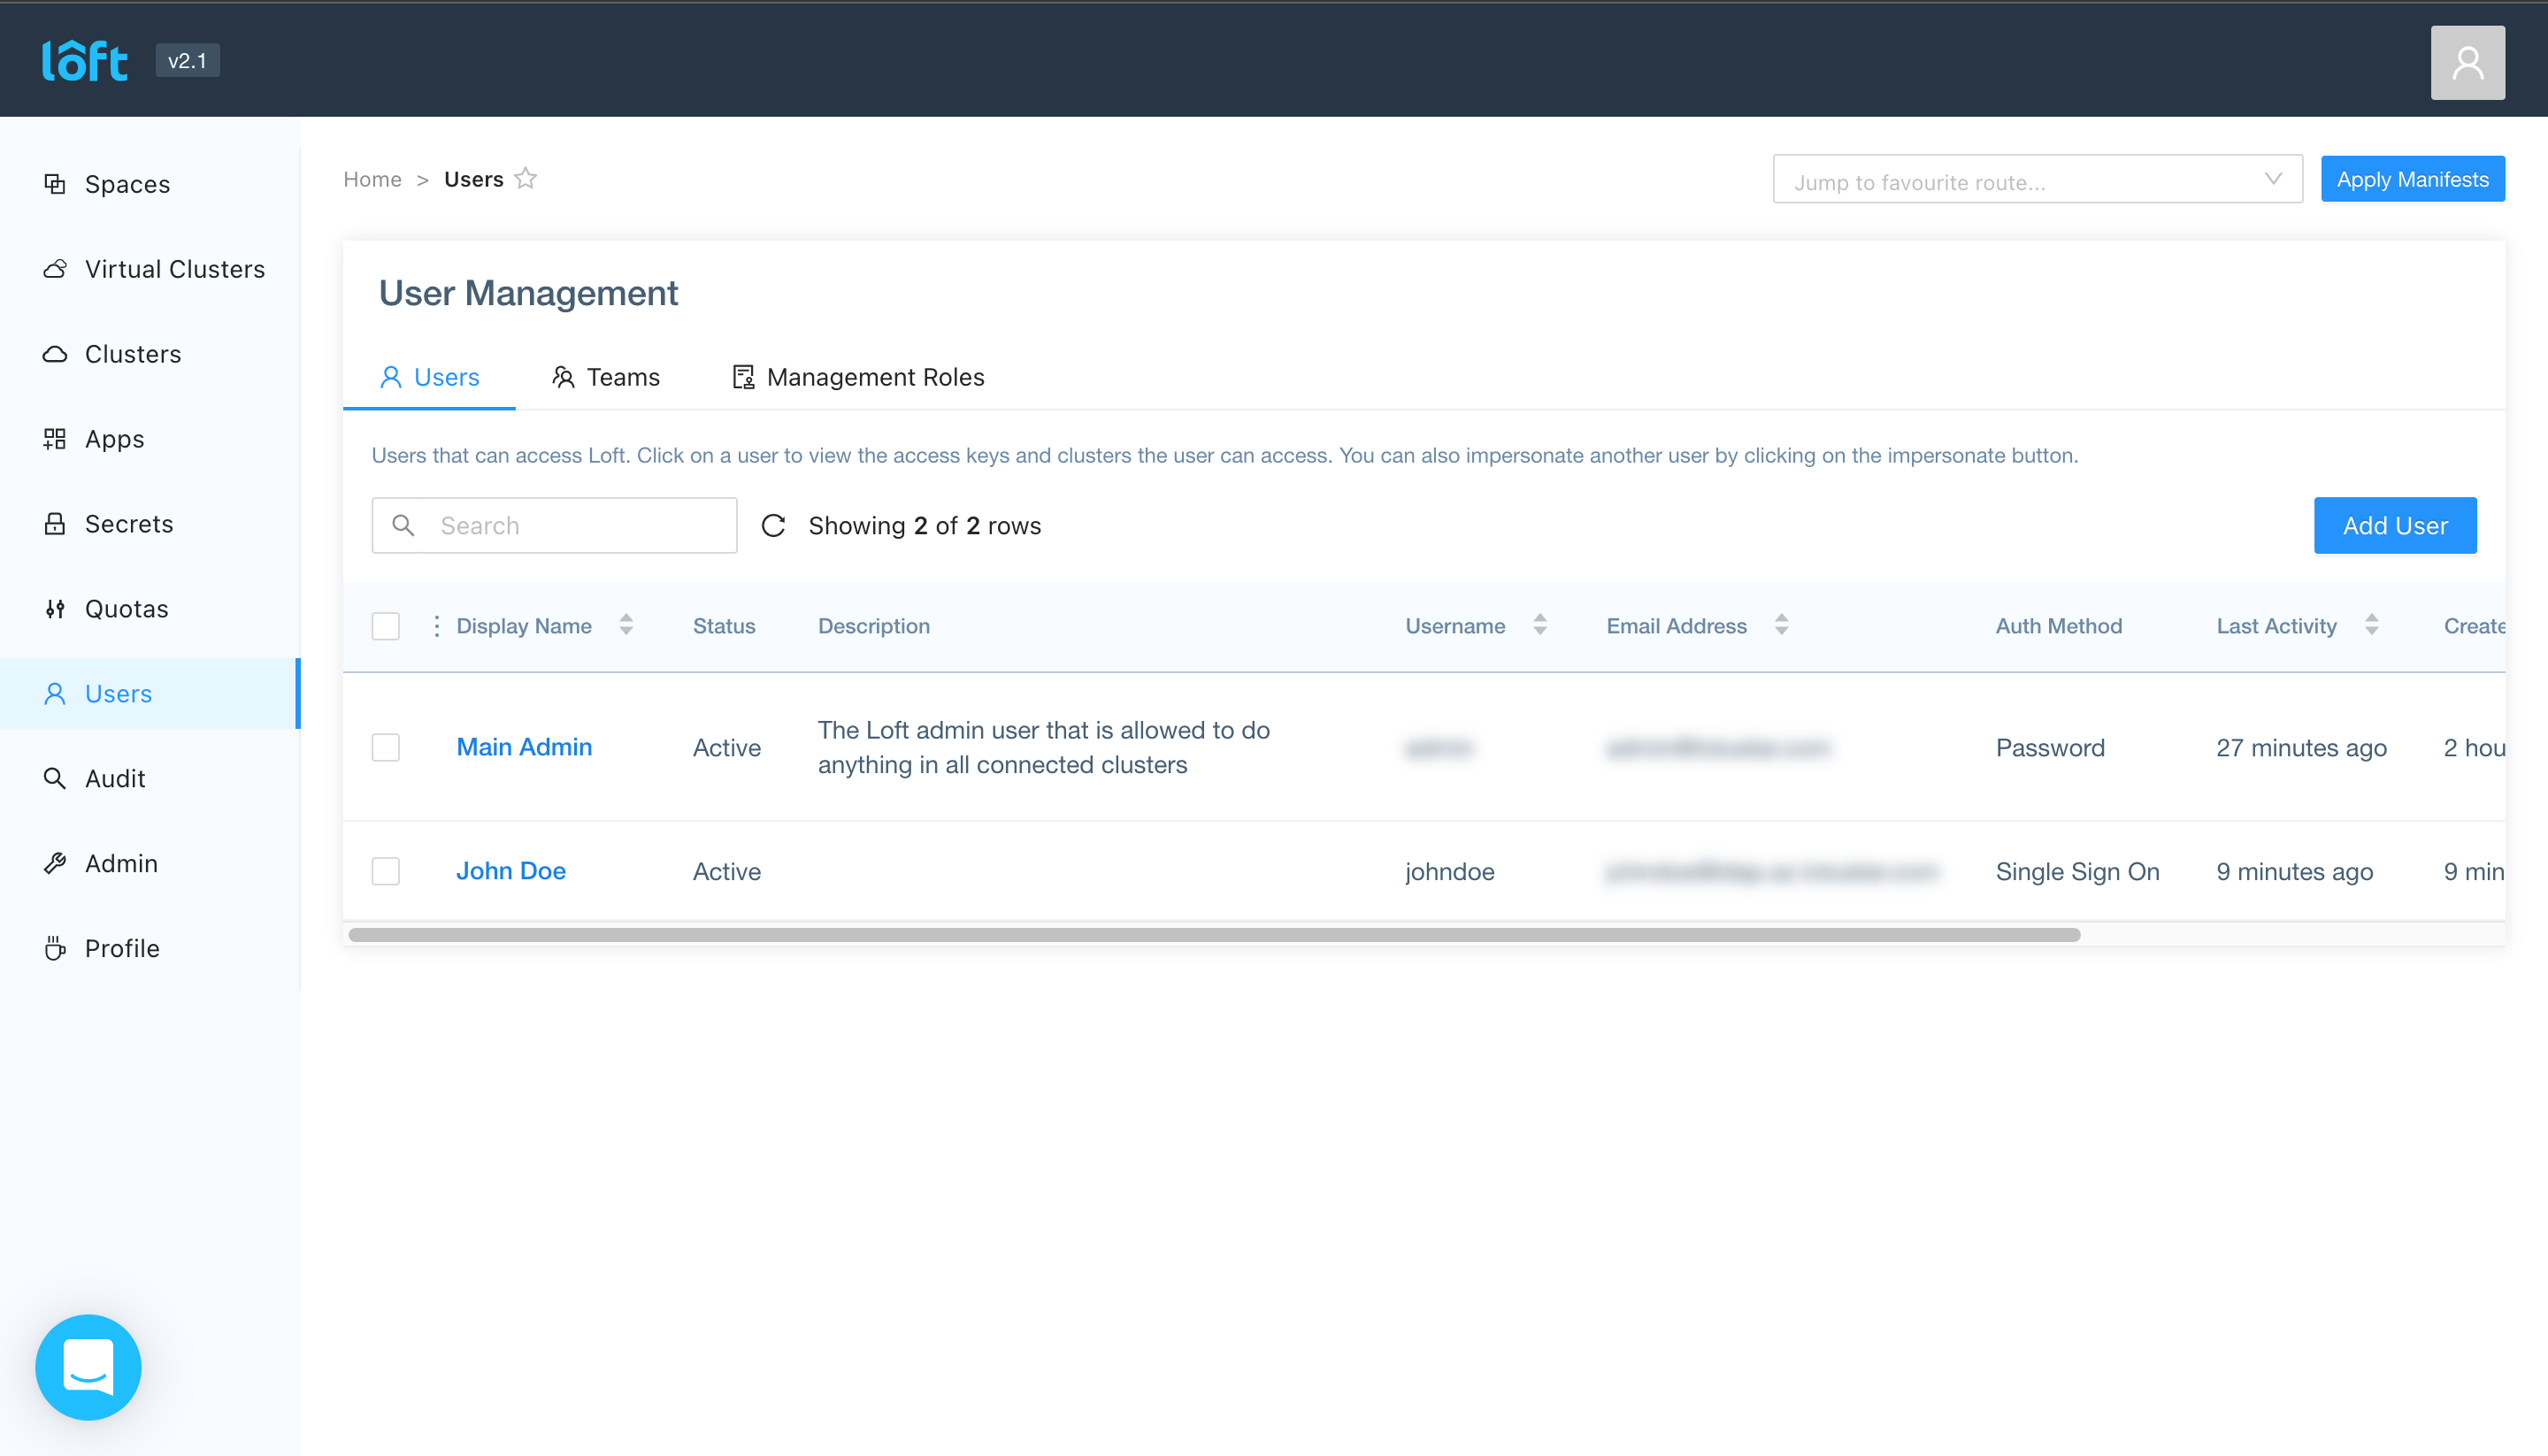Switch to the Teams tab

click(606, 377)
